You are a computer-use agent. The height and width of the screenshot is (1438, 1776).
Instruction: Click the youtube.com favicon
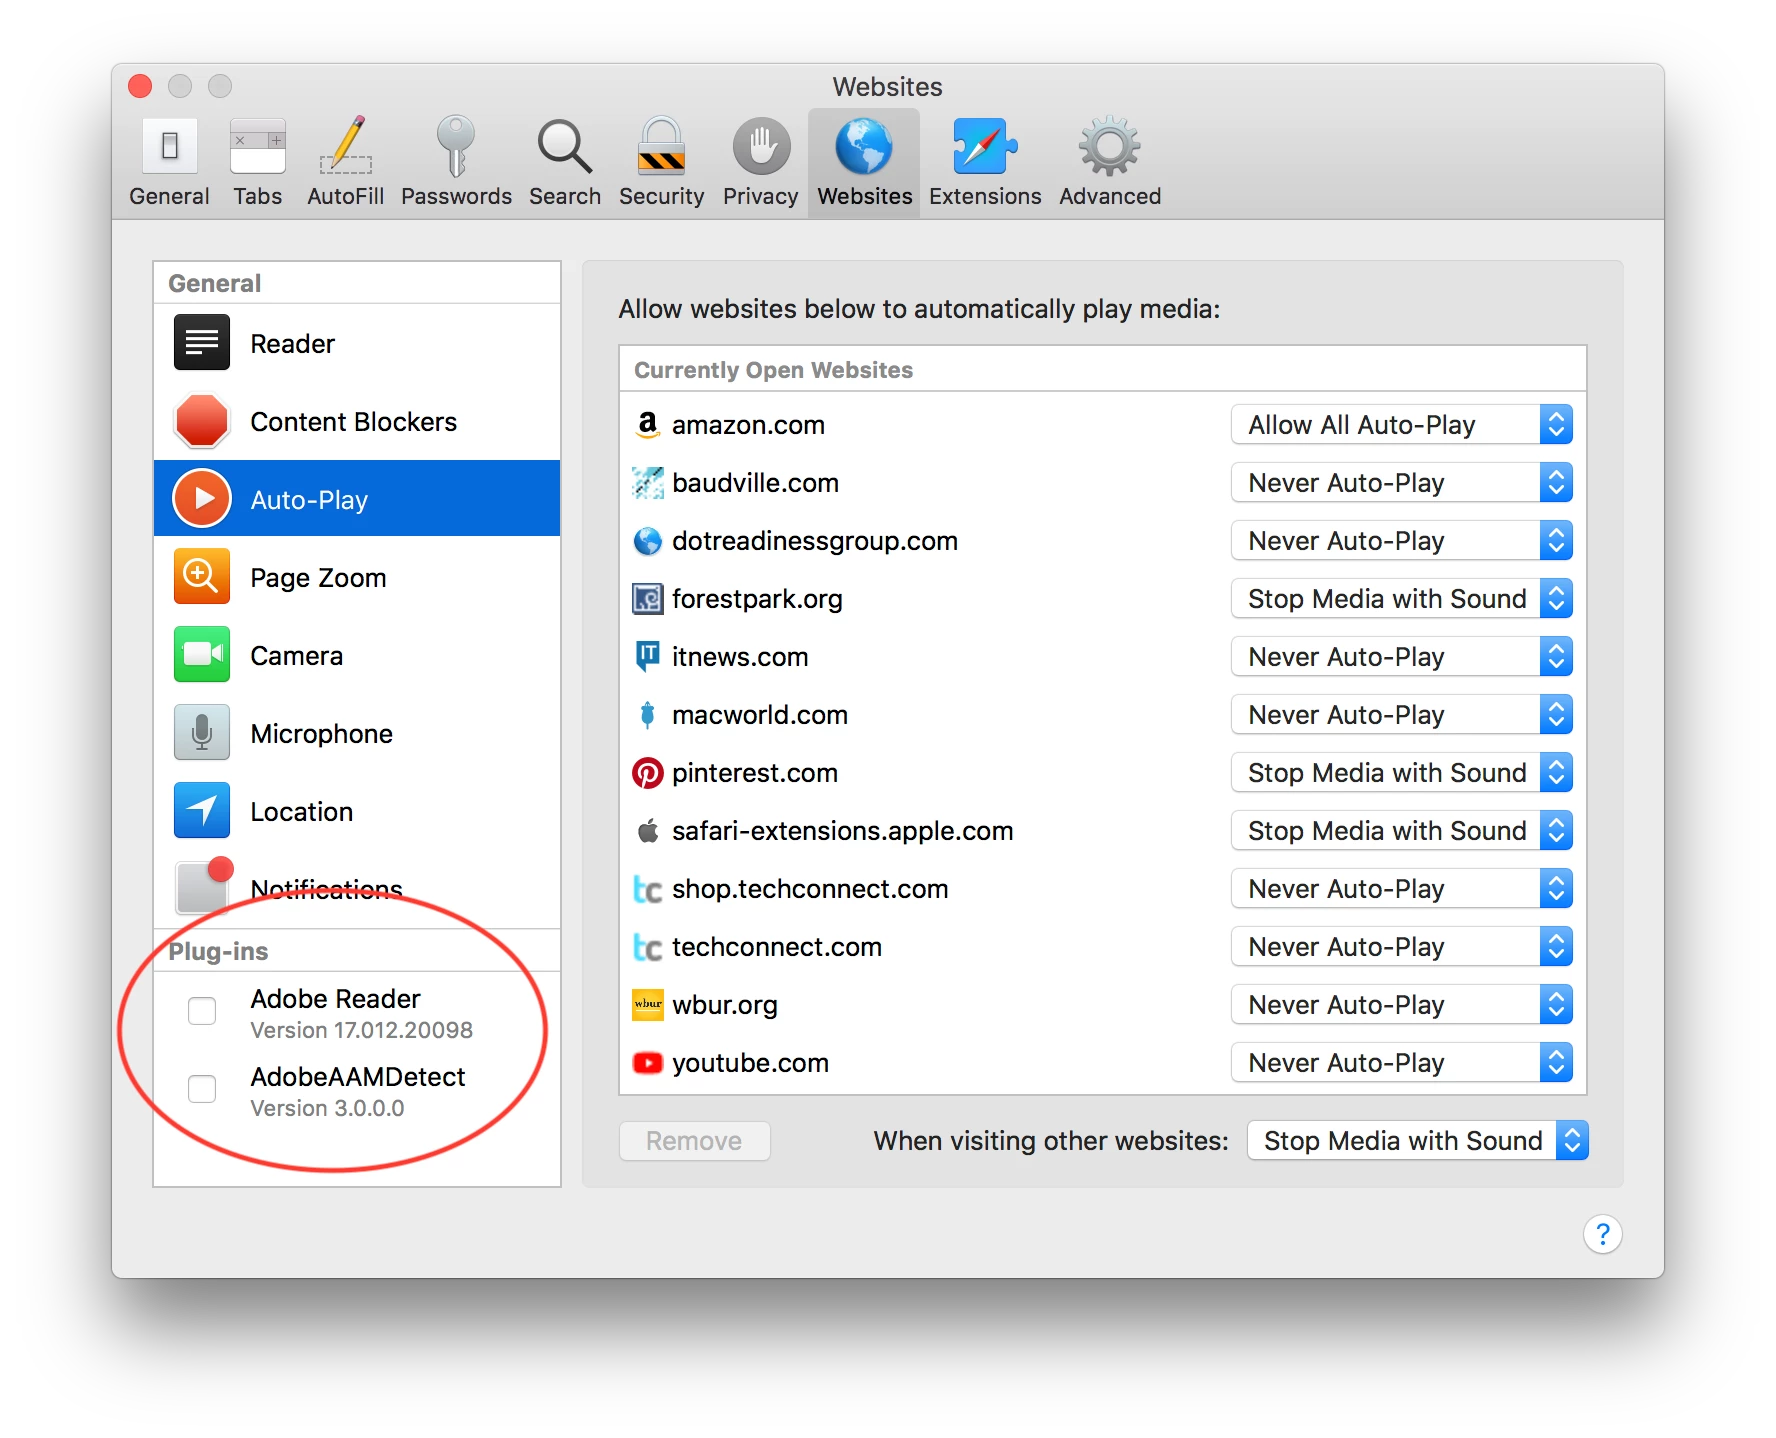click(648, 1063)
